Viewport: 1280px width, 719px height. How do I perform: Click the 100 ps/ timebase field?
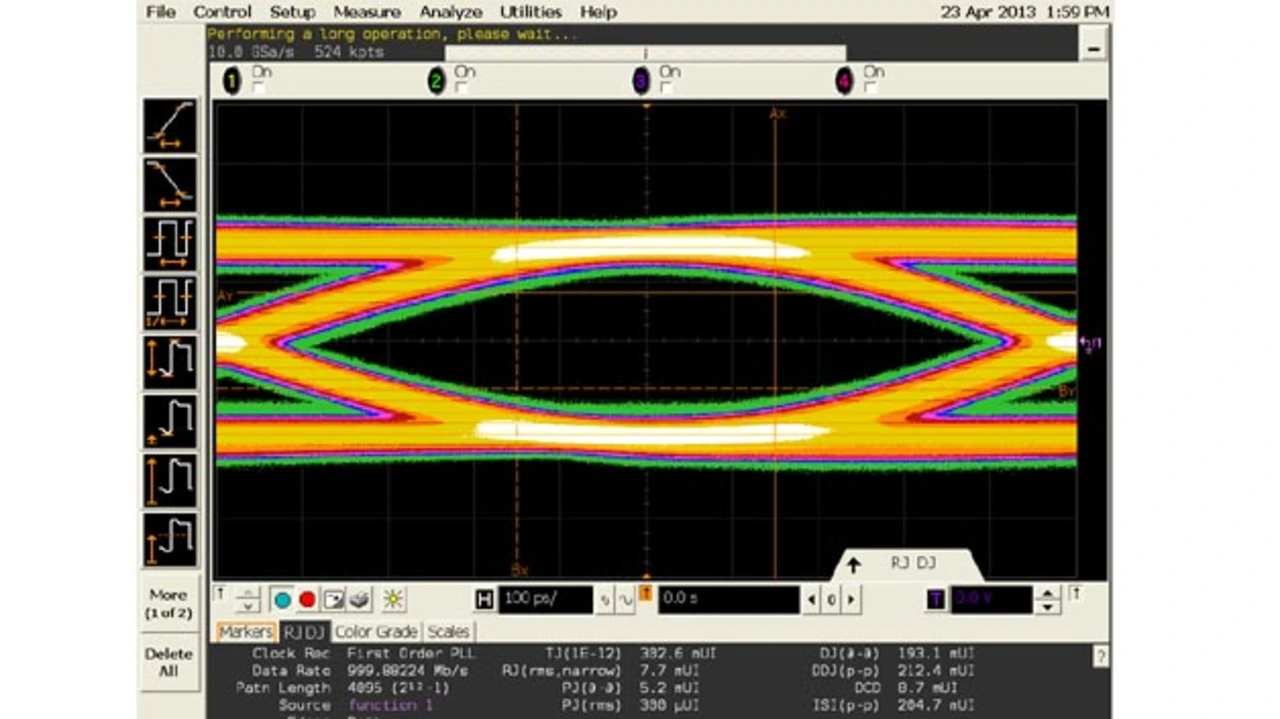(545, 600)
